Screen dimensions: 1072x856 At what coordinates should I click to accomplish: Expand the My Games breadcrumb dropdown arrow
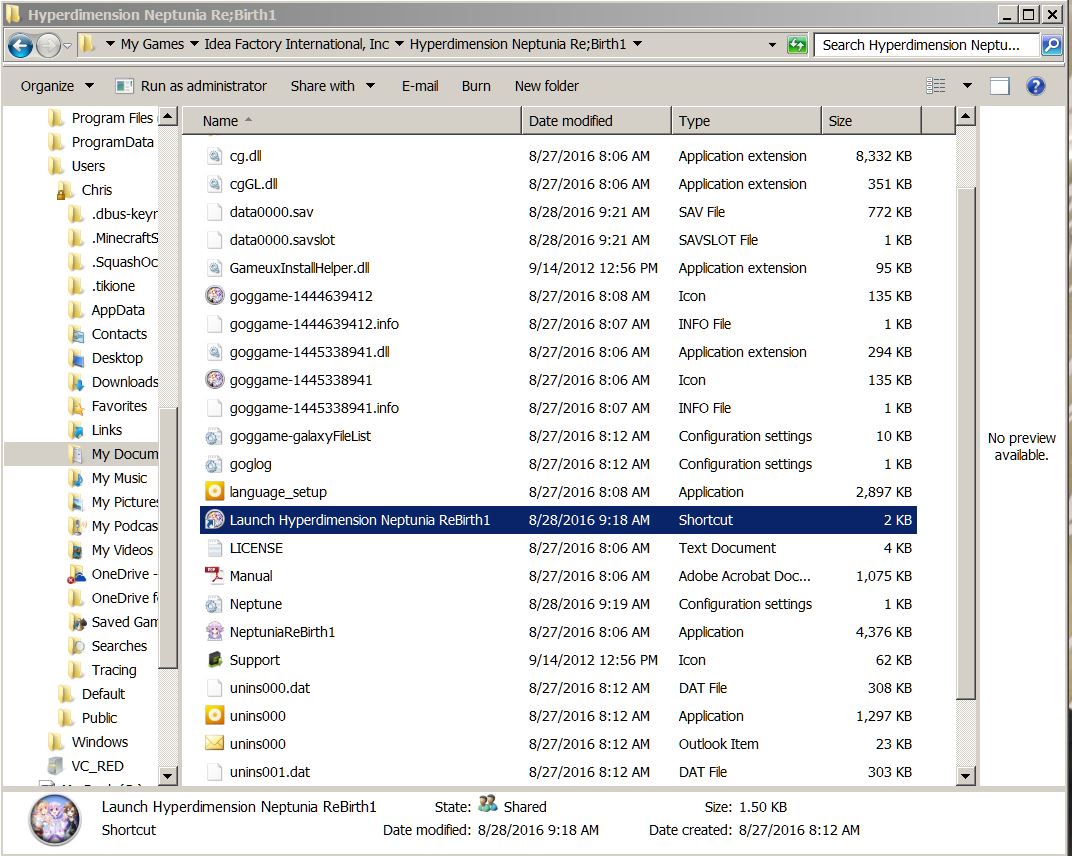194,44
